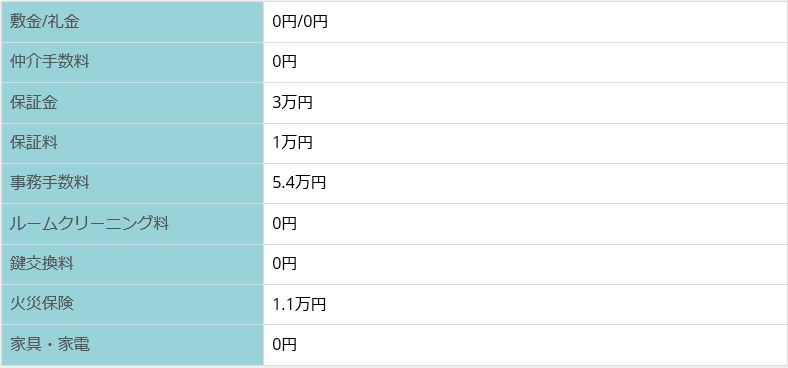Click the empty area of 保証金 row
The image size is (788, 368).
tap(550, 103)
